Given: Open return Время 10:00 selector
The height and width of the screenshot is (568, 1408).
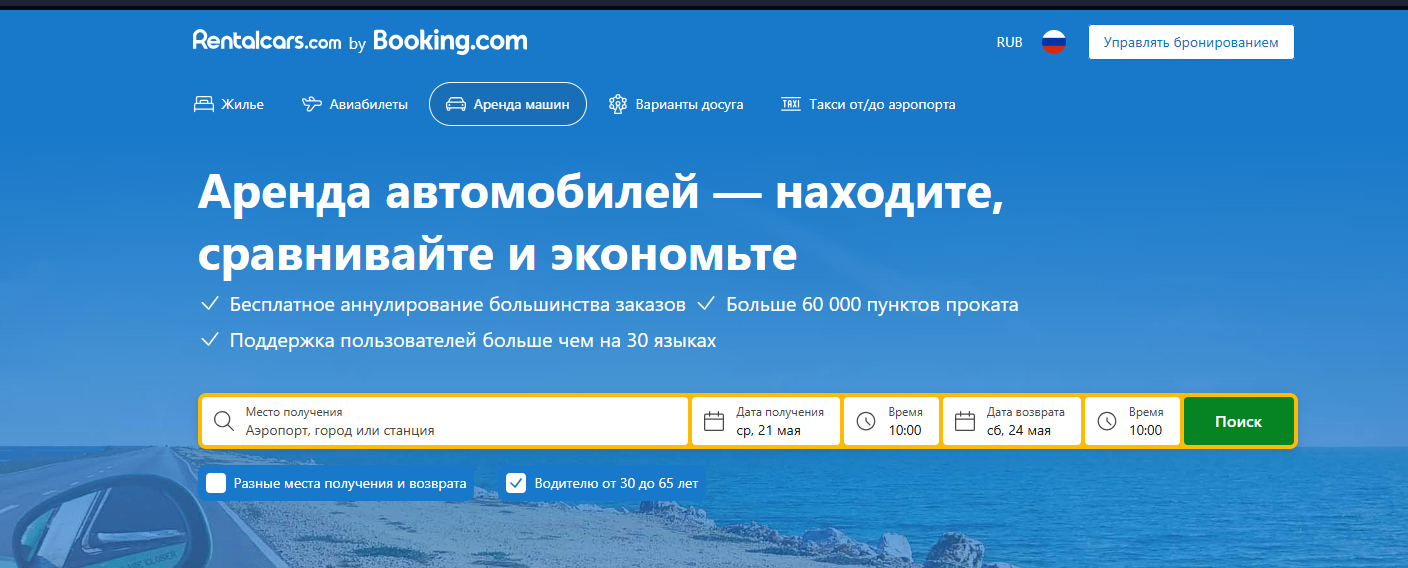Looking at the screenshot, I should pyautogui.click(x=1133, y=421).
